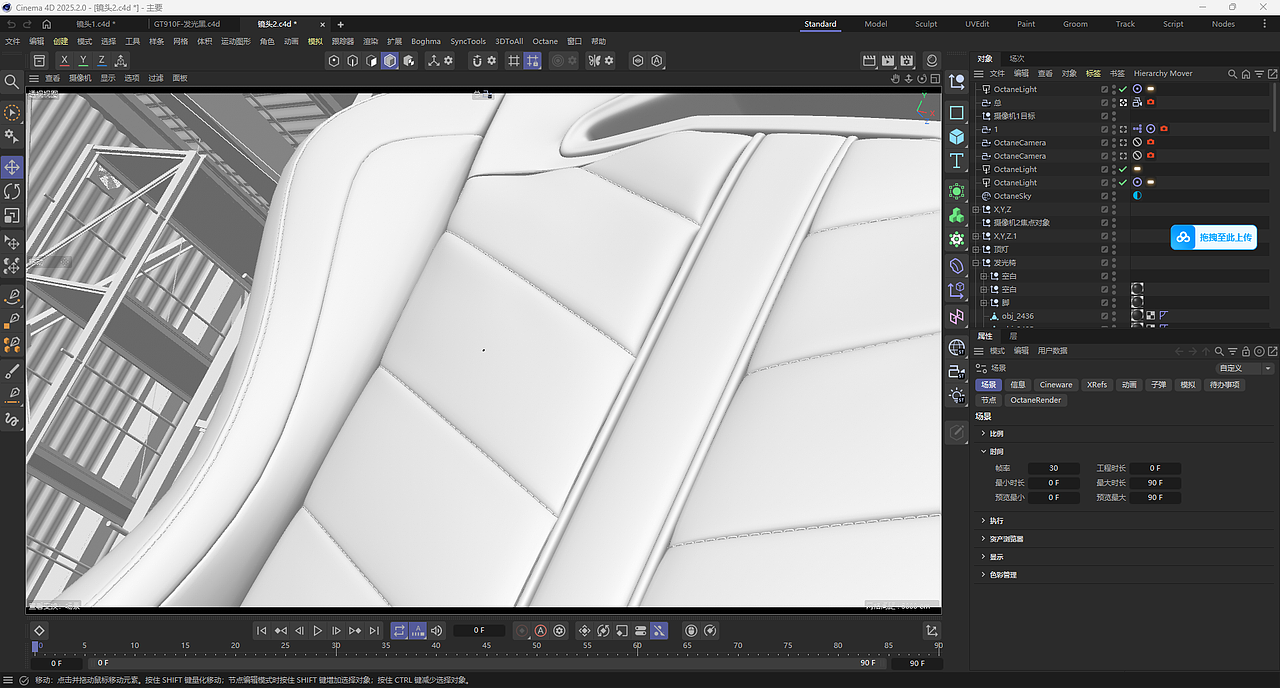Open the OctaneRender attribute tab
Screen dimensions: 1280x688
point(1035,400)
